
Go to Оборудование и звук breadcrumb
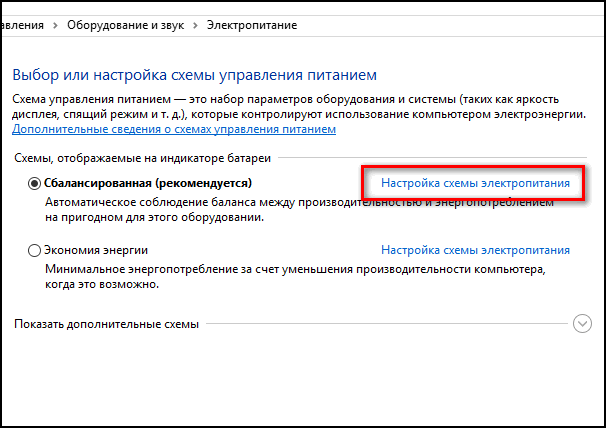coord(126,25)
